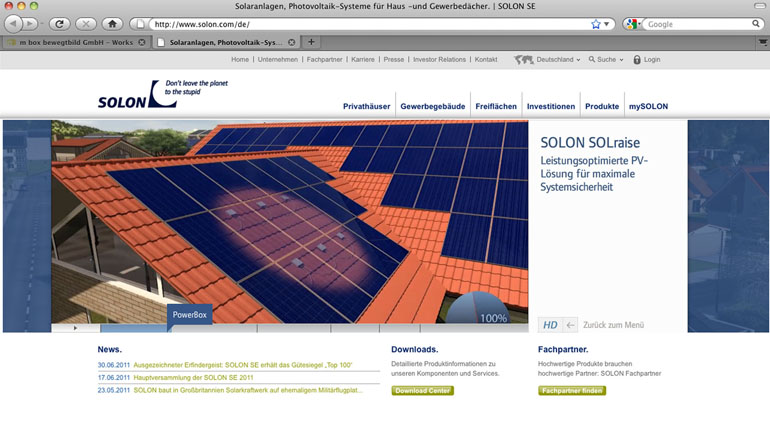This screenshot has height=433, width=770.
Task: Go forward with the browser forward arrow
Action: (x=30, y=24)
